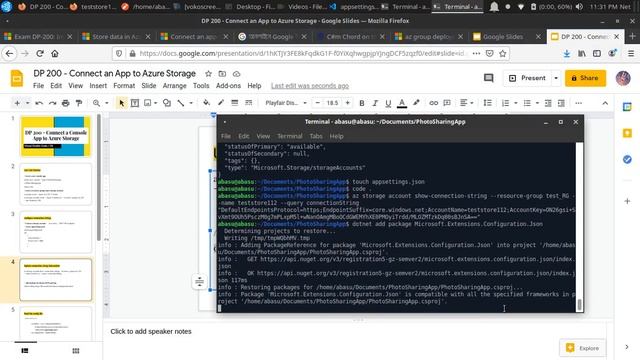Open Tabs menu in terminal window
Viewport: 640px width, 360px height.
[x=316, y=136]
